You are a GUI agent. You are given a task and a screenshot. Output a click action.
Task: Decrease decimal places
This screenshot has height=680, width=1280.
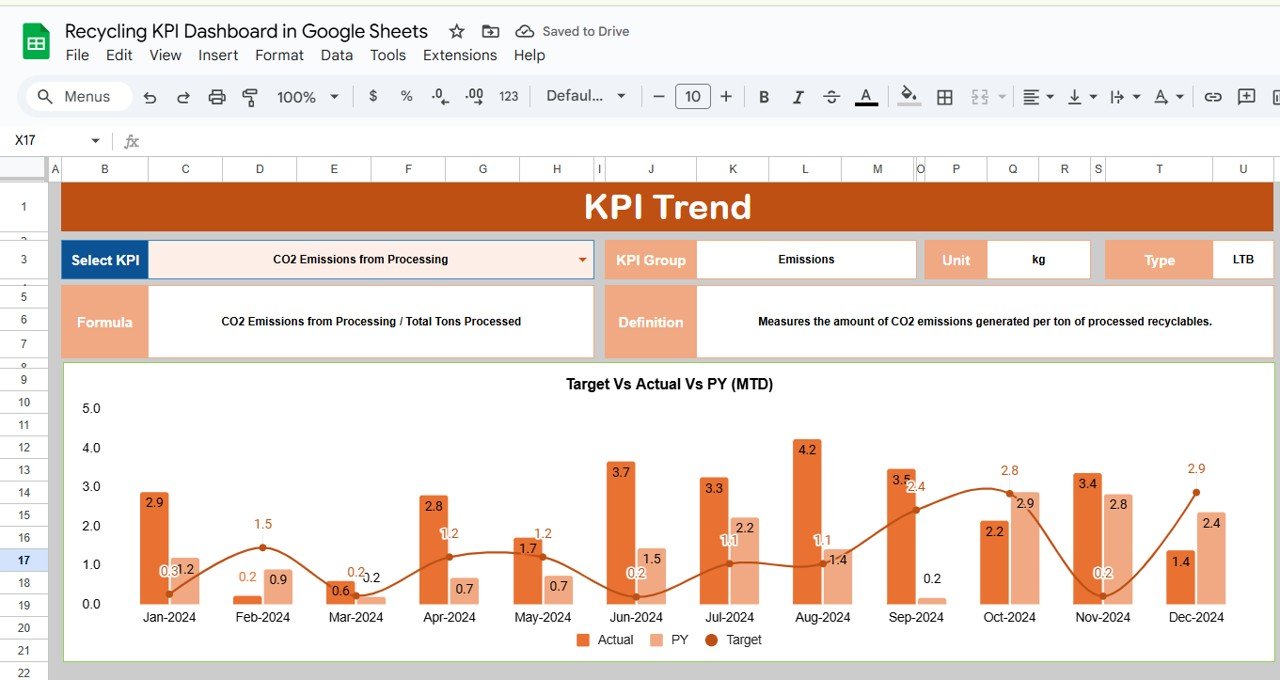click(439, 96)
